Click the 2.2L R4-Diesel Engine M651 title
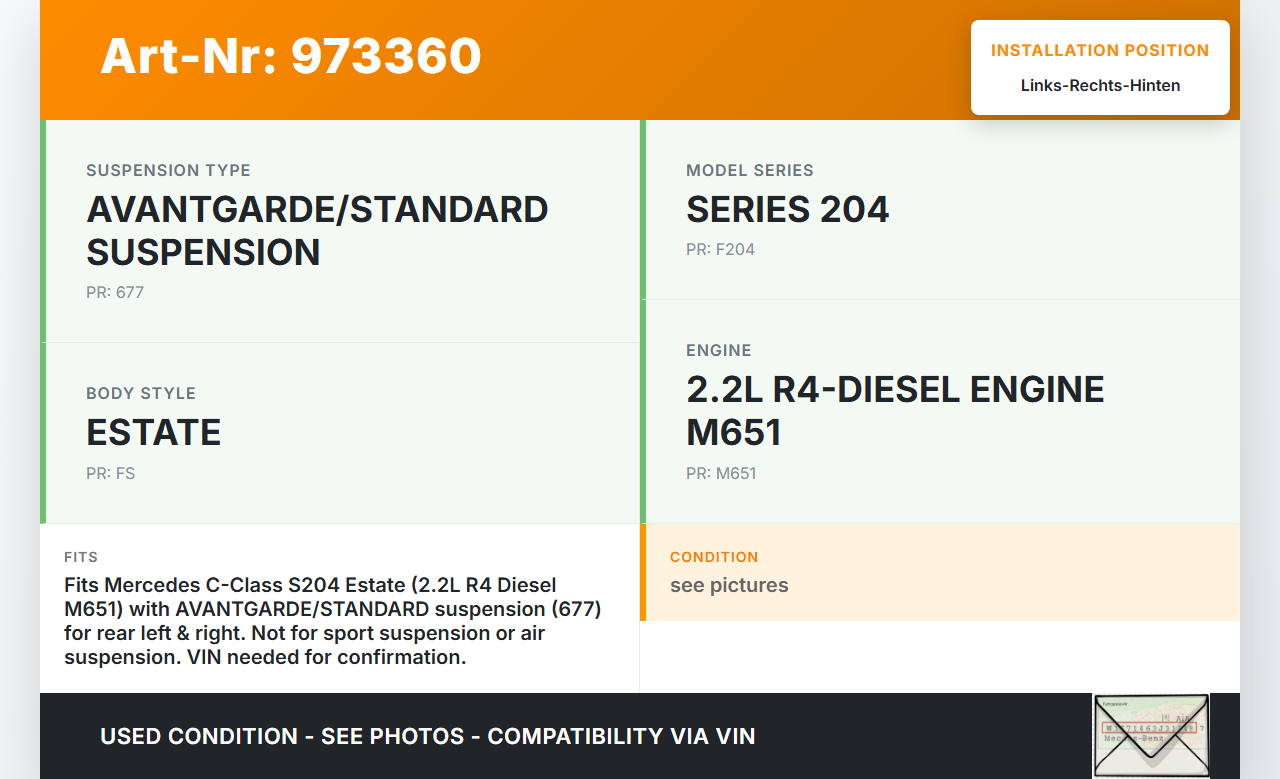 click(x=895, y=411)
